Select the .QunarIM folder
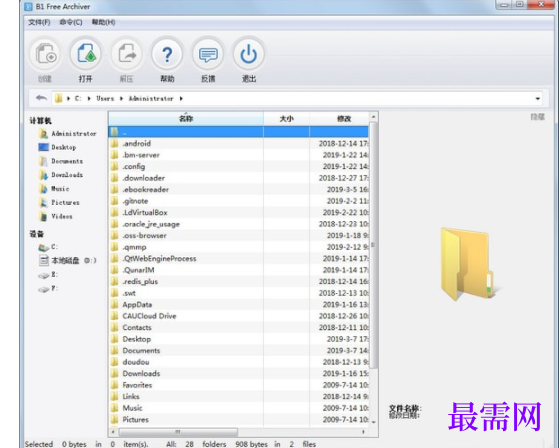Screen dimensions: 560x448 (x=238, y=270)
